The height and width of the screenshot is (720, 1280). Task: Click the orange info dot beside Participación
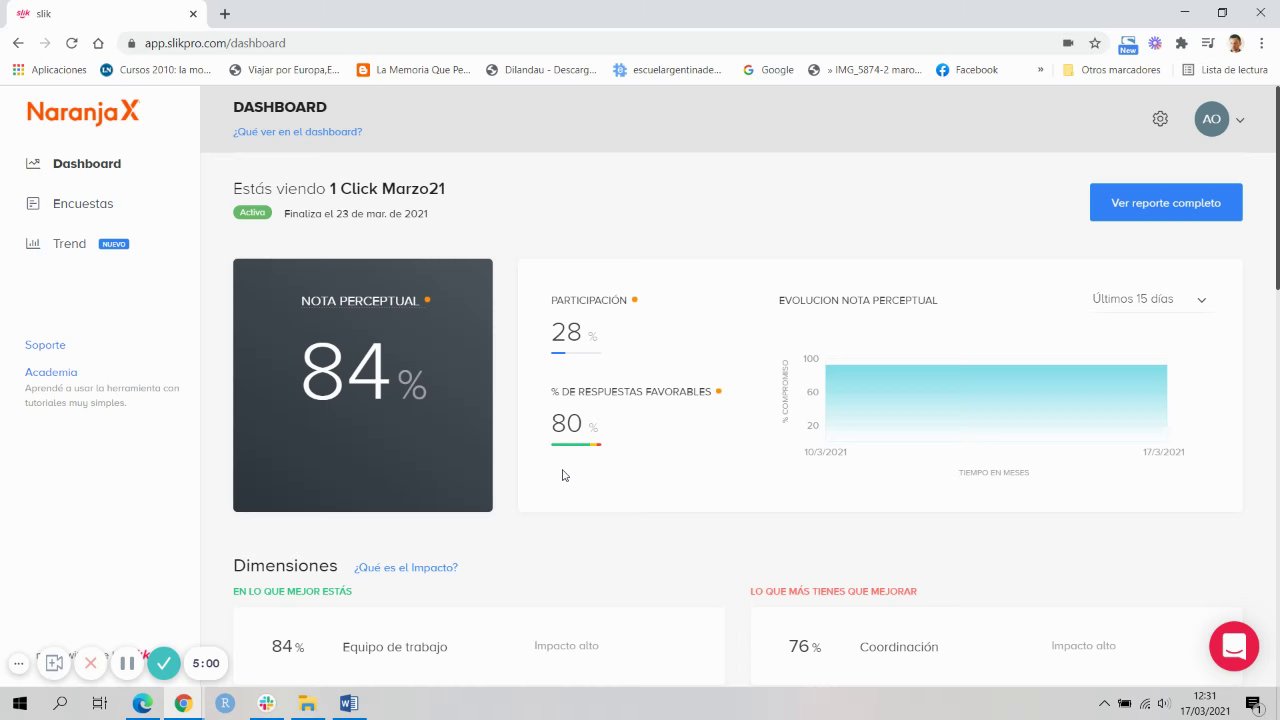pos(635,300)
